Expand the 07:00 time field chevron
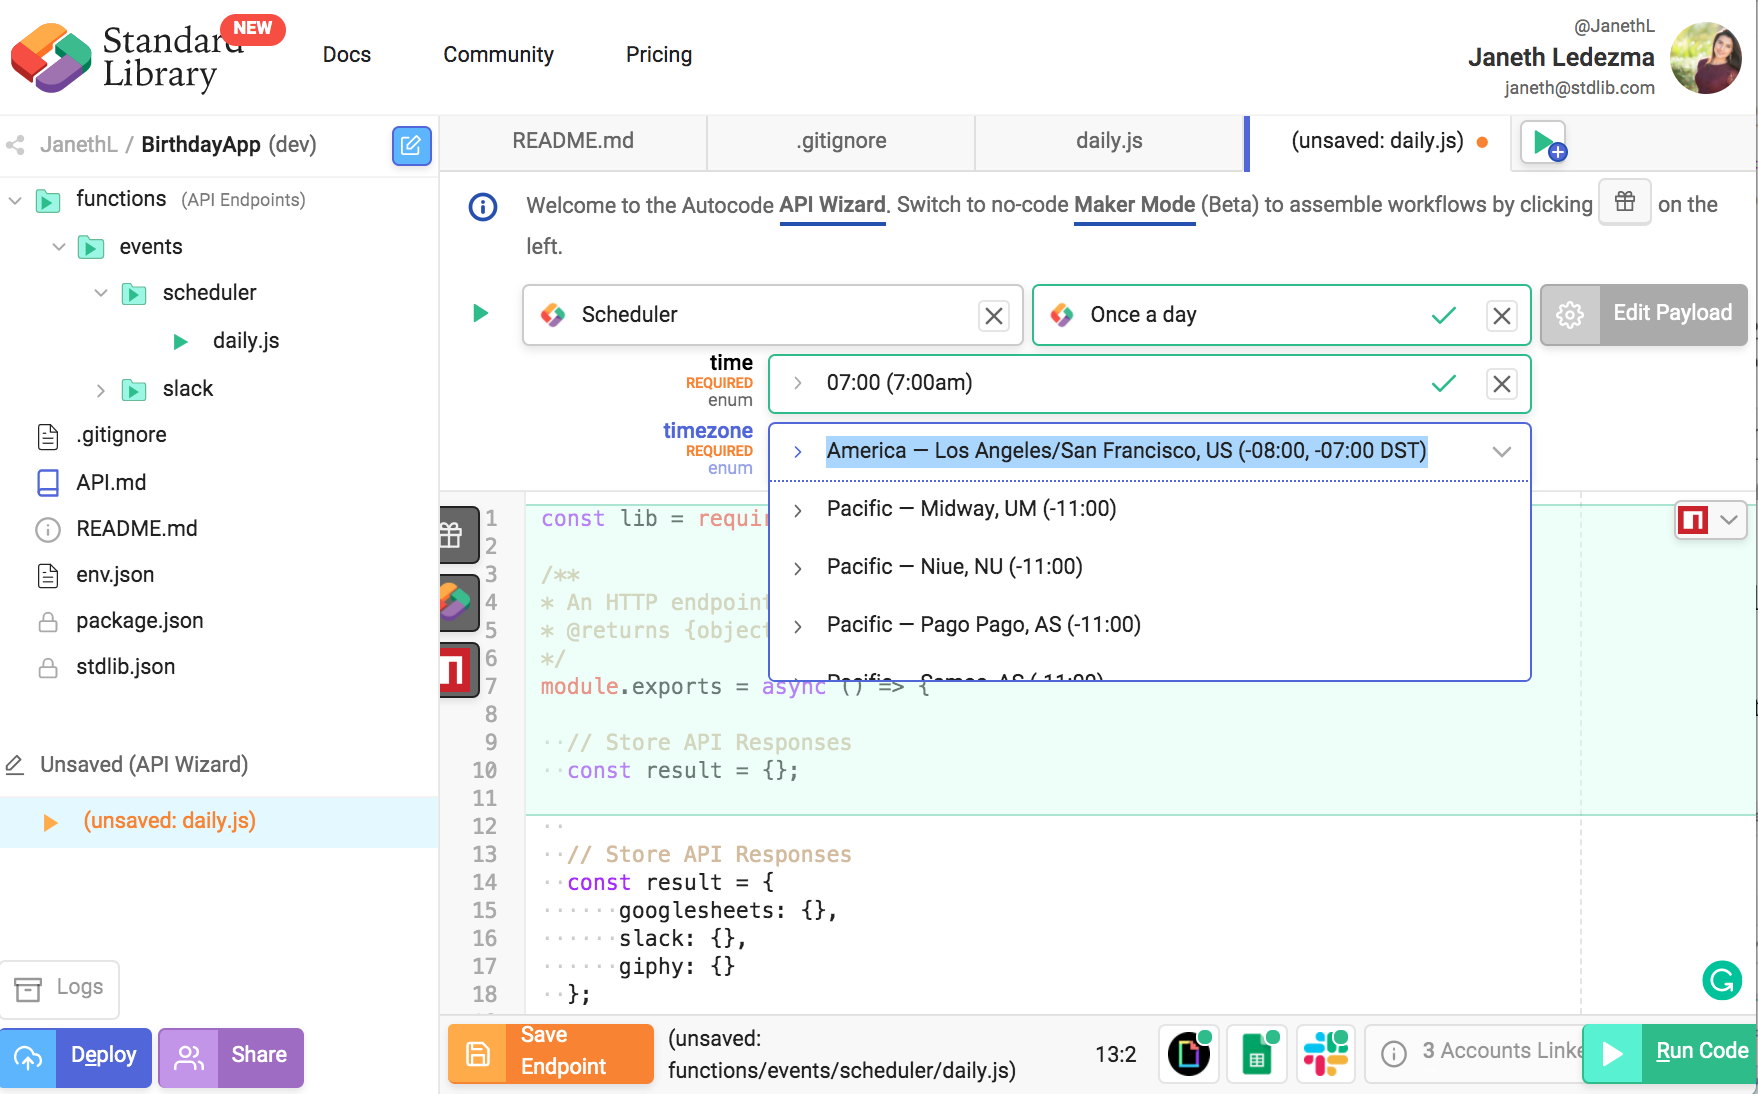Screen dimensions: 1758x1094 tap(798, 383)
